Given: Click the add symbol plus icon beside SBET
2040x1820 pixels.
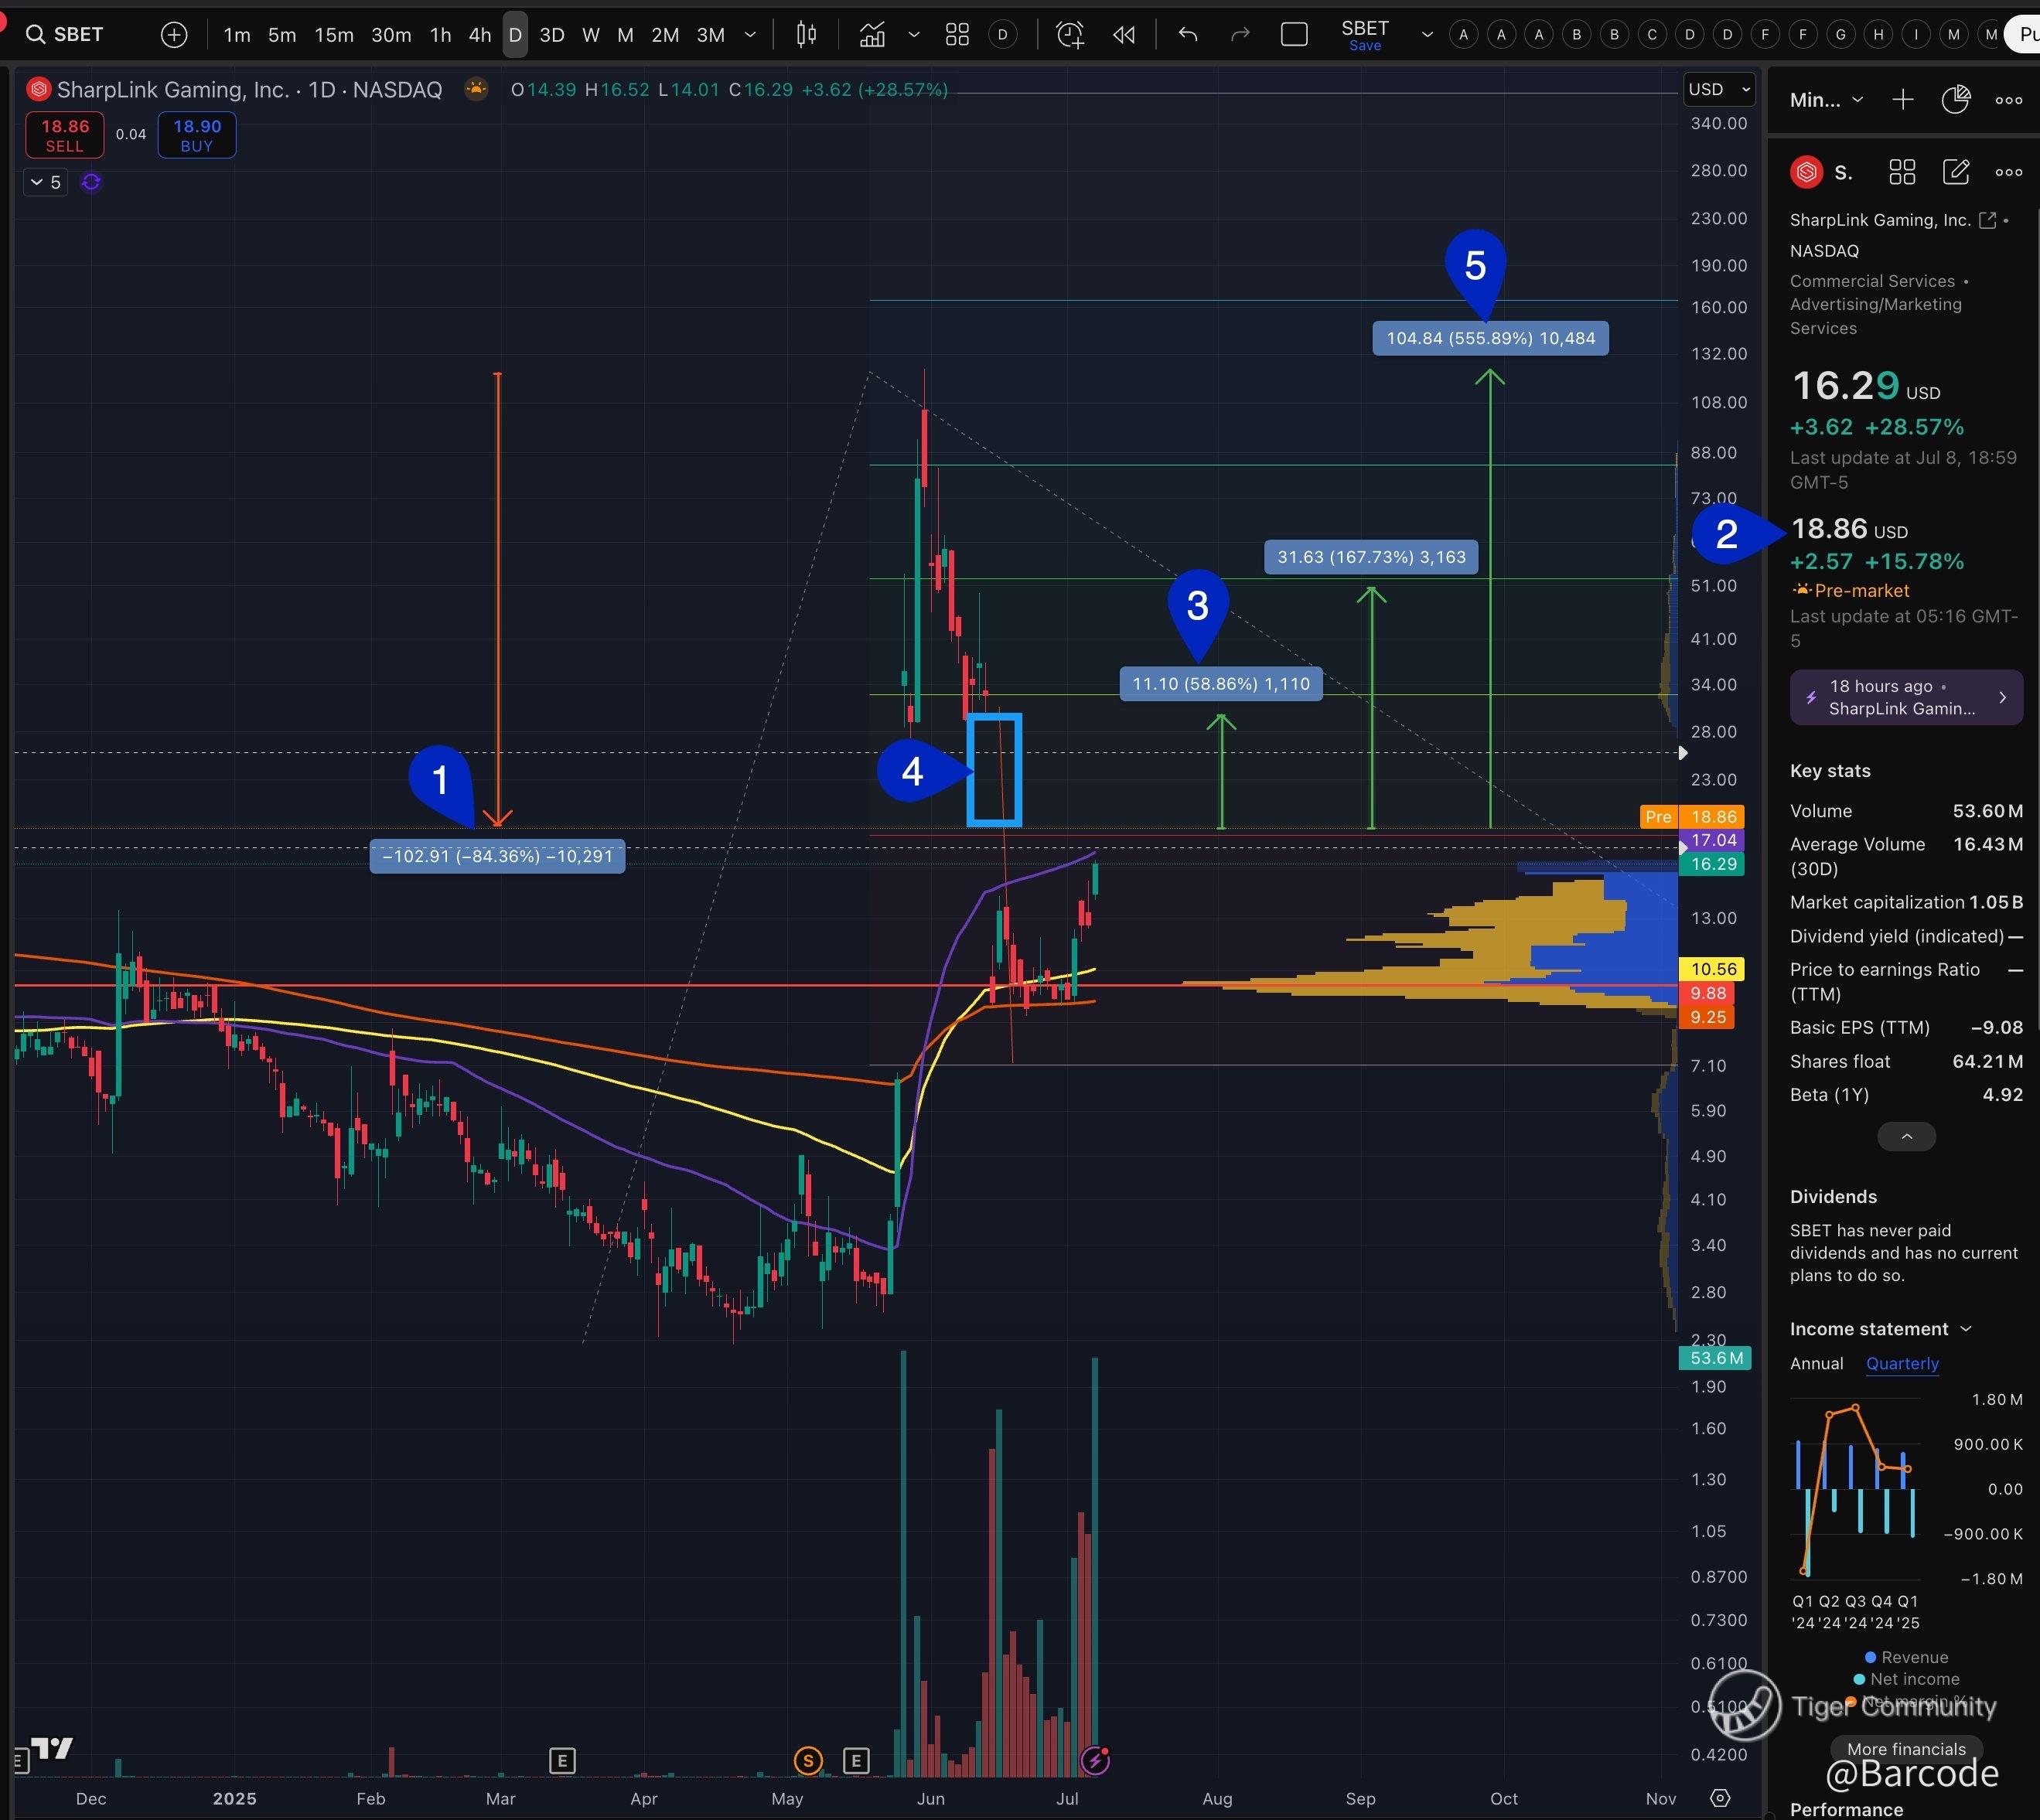Looking at the screenshot, I should [174, 35].
